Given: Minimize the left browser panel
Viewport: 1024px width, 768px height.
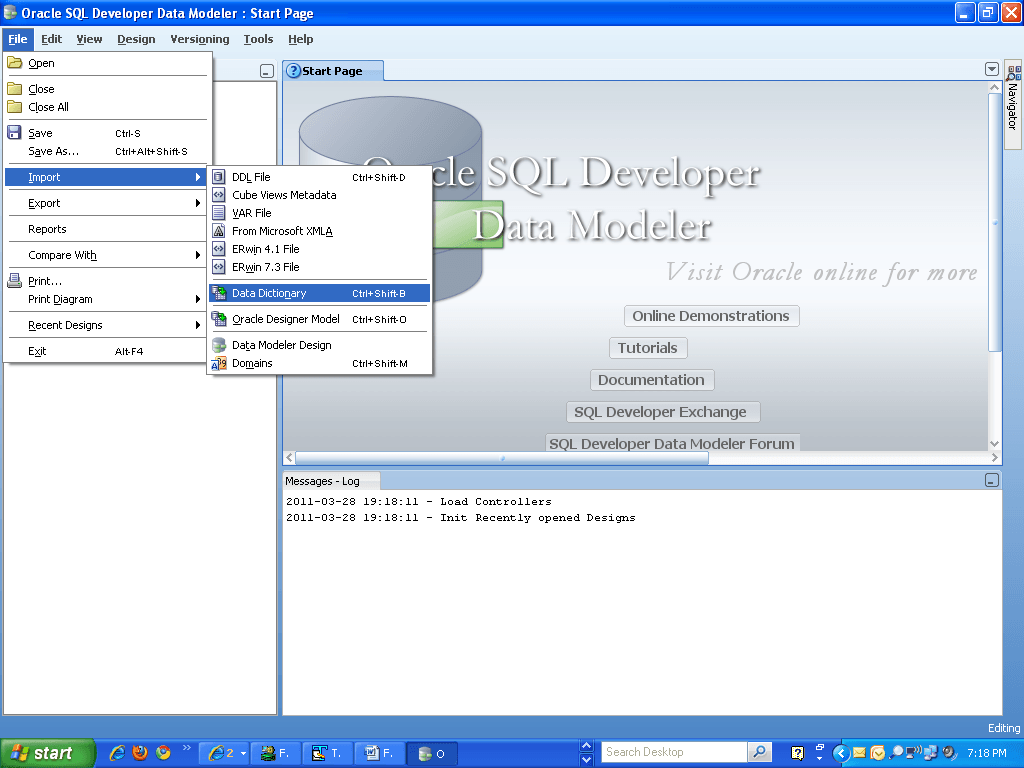Looking at the screenshot, I should [266, 71].
